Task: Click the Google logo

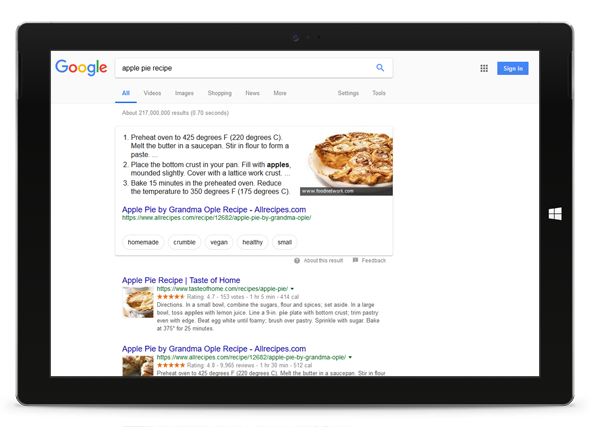Action: tap(81, 68)
